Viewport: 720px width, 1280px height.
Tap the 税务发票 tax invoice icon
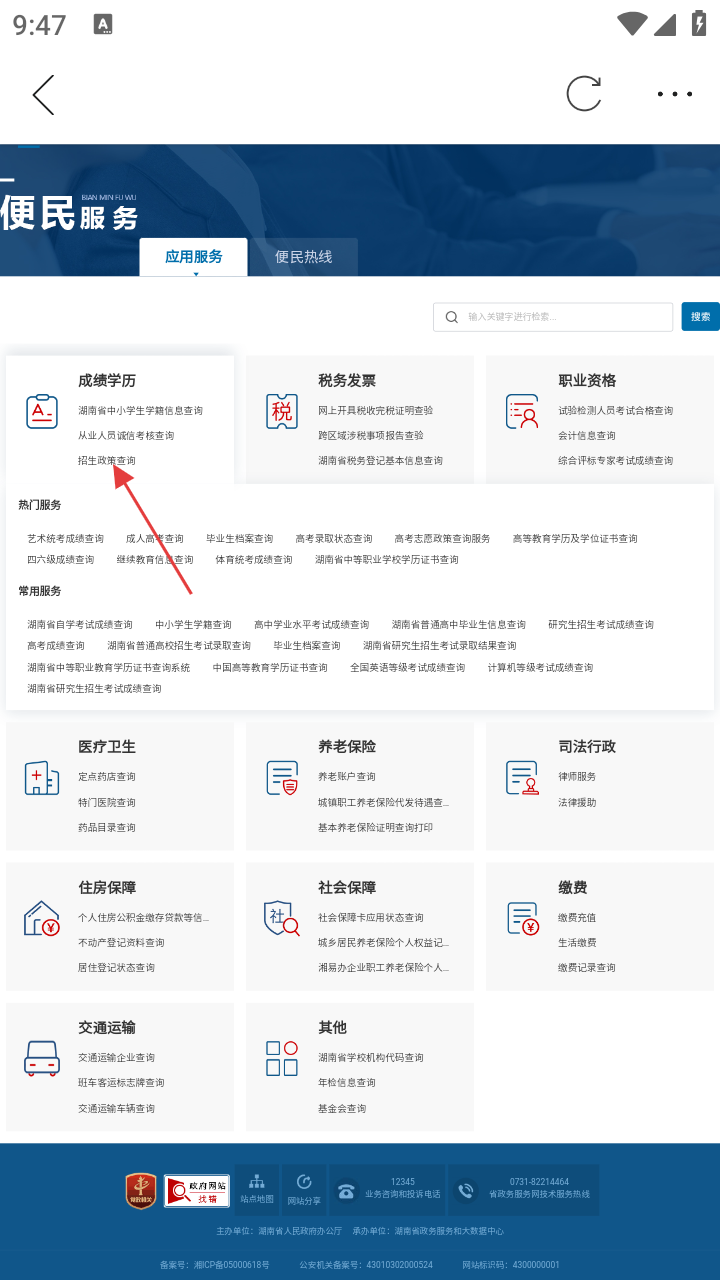tap(282, 411)
